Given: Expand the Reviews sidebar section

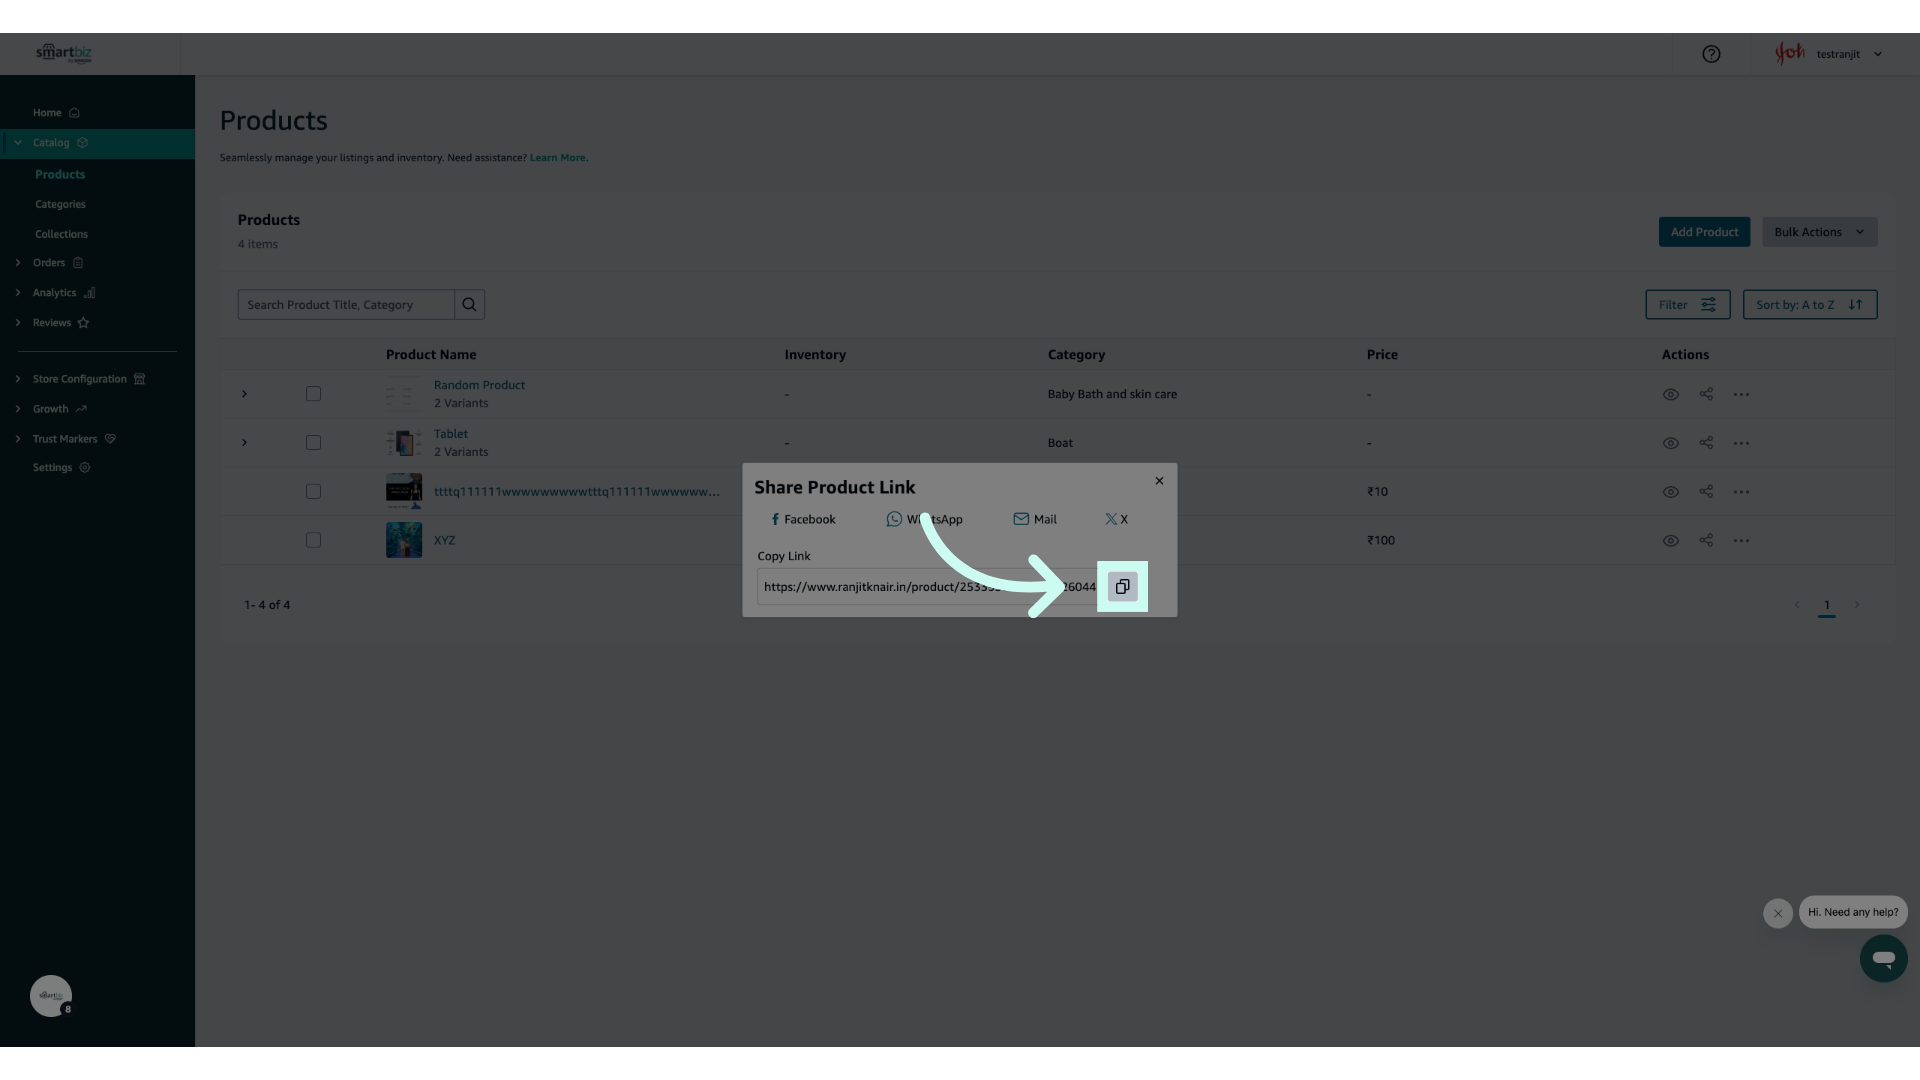Looking at the screenshot, I should click(x=18, y=323).
